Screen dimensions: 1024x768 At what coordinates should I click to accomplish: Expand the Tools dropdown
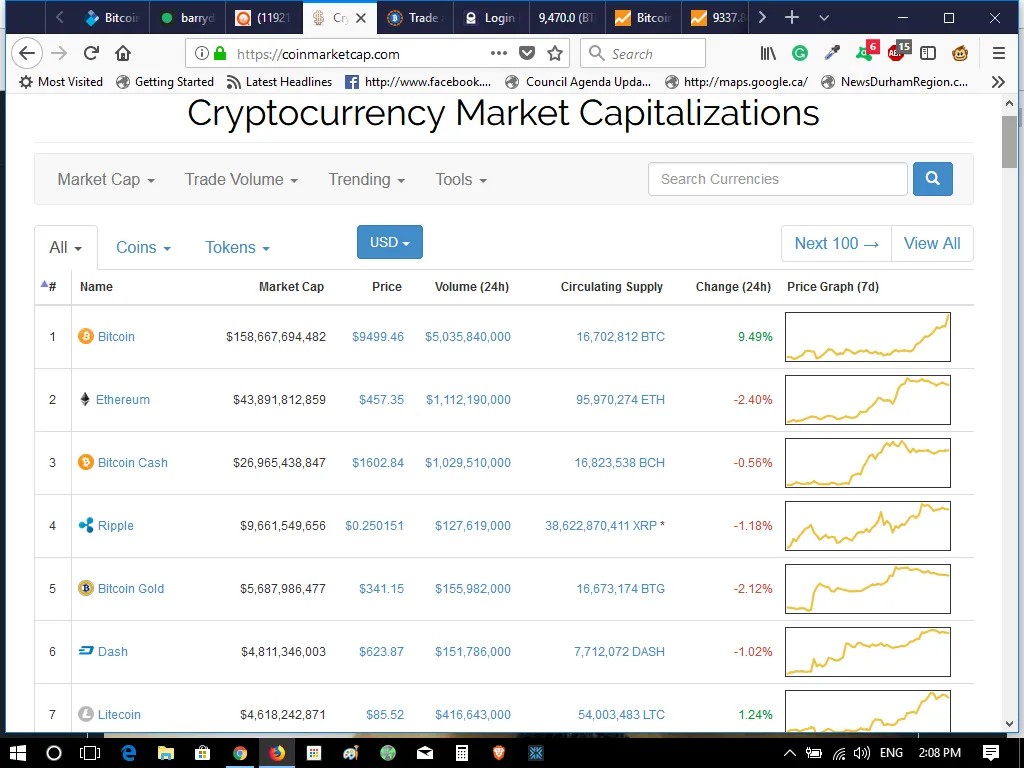pos(461,180)
